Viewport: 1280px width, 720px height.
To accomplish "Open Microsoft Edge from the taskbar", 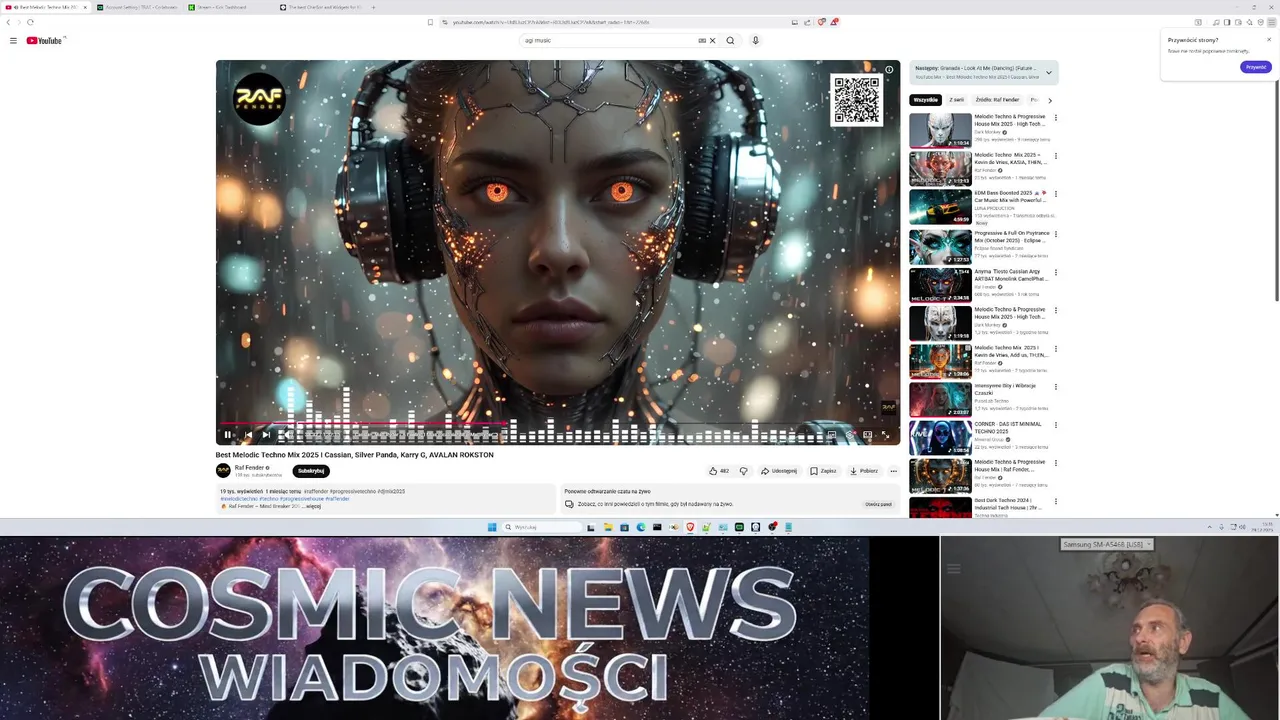I will pos(640,527).
